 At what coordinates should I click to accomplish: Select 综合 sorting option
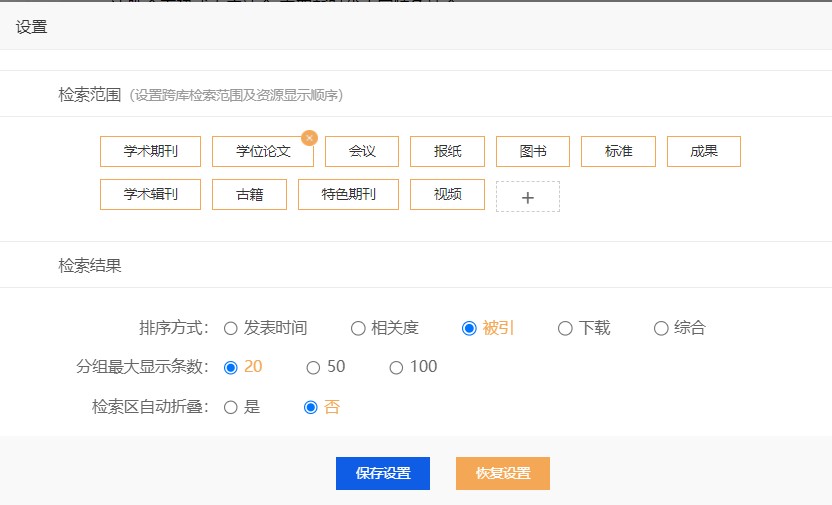[x=661, y=328]
